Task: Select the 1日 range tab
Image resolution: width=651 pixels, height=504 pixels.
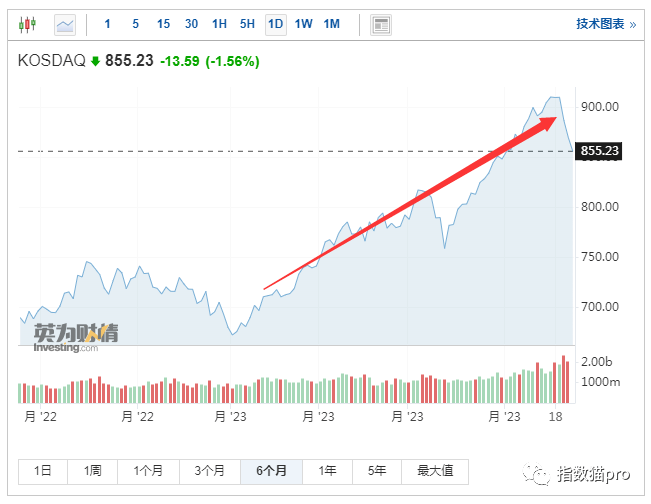Action: [43, 470]
